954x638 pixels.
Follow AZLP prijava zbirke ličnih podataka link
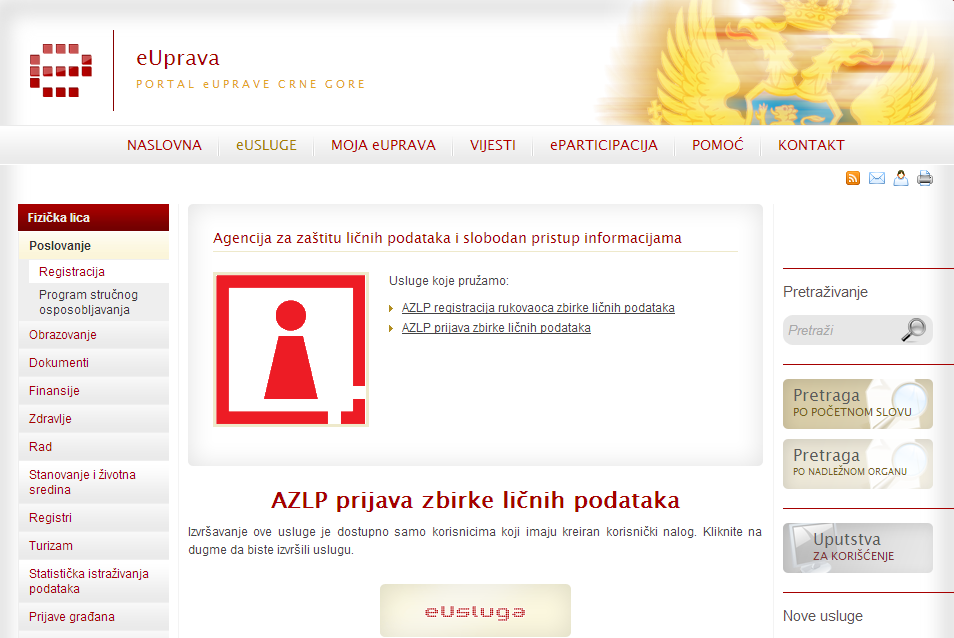tap(496, 328)
